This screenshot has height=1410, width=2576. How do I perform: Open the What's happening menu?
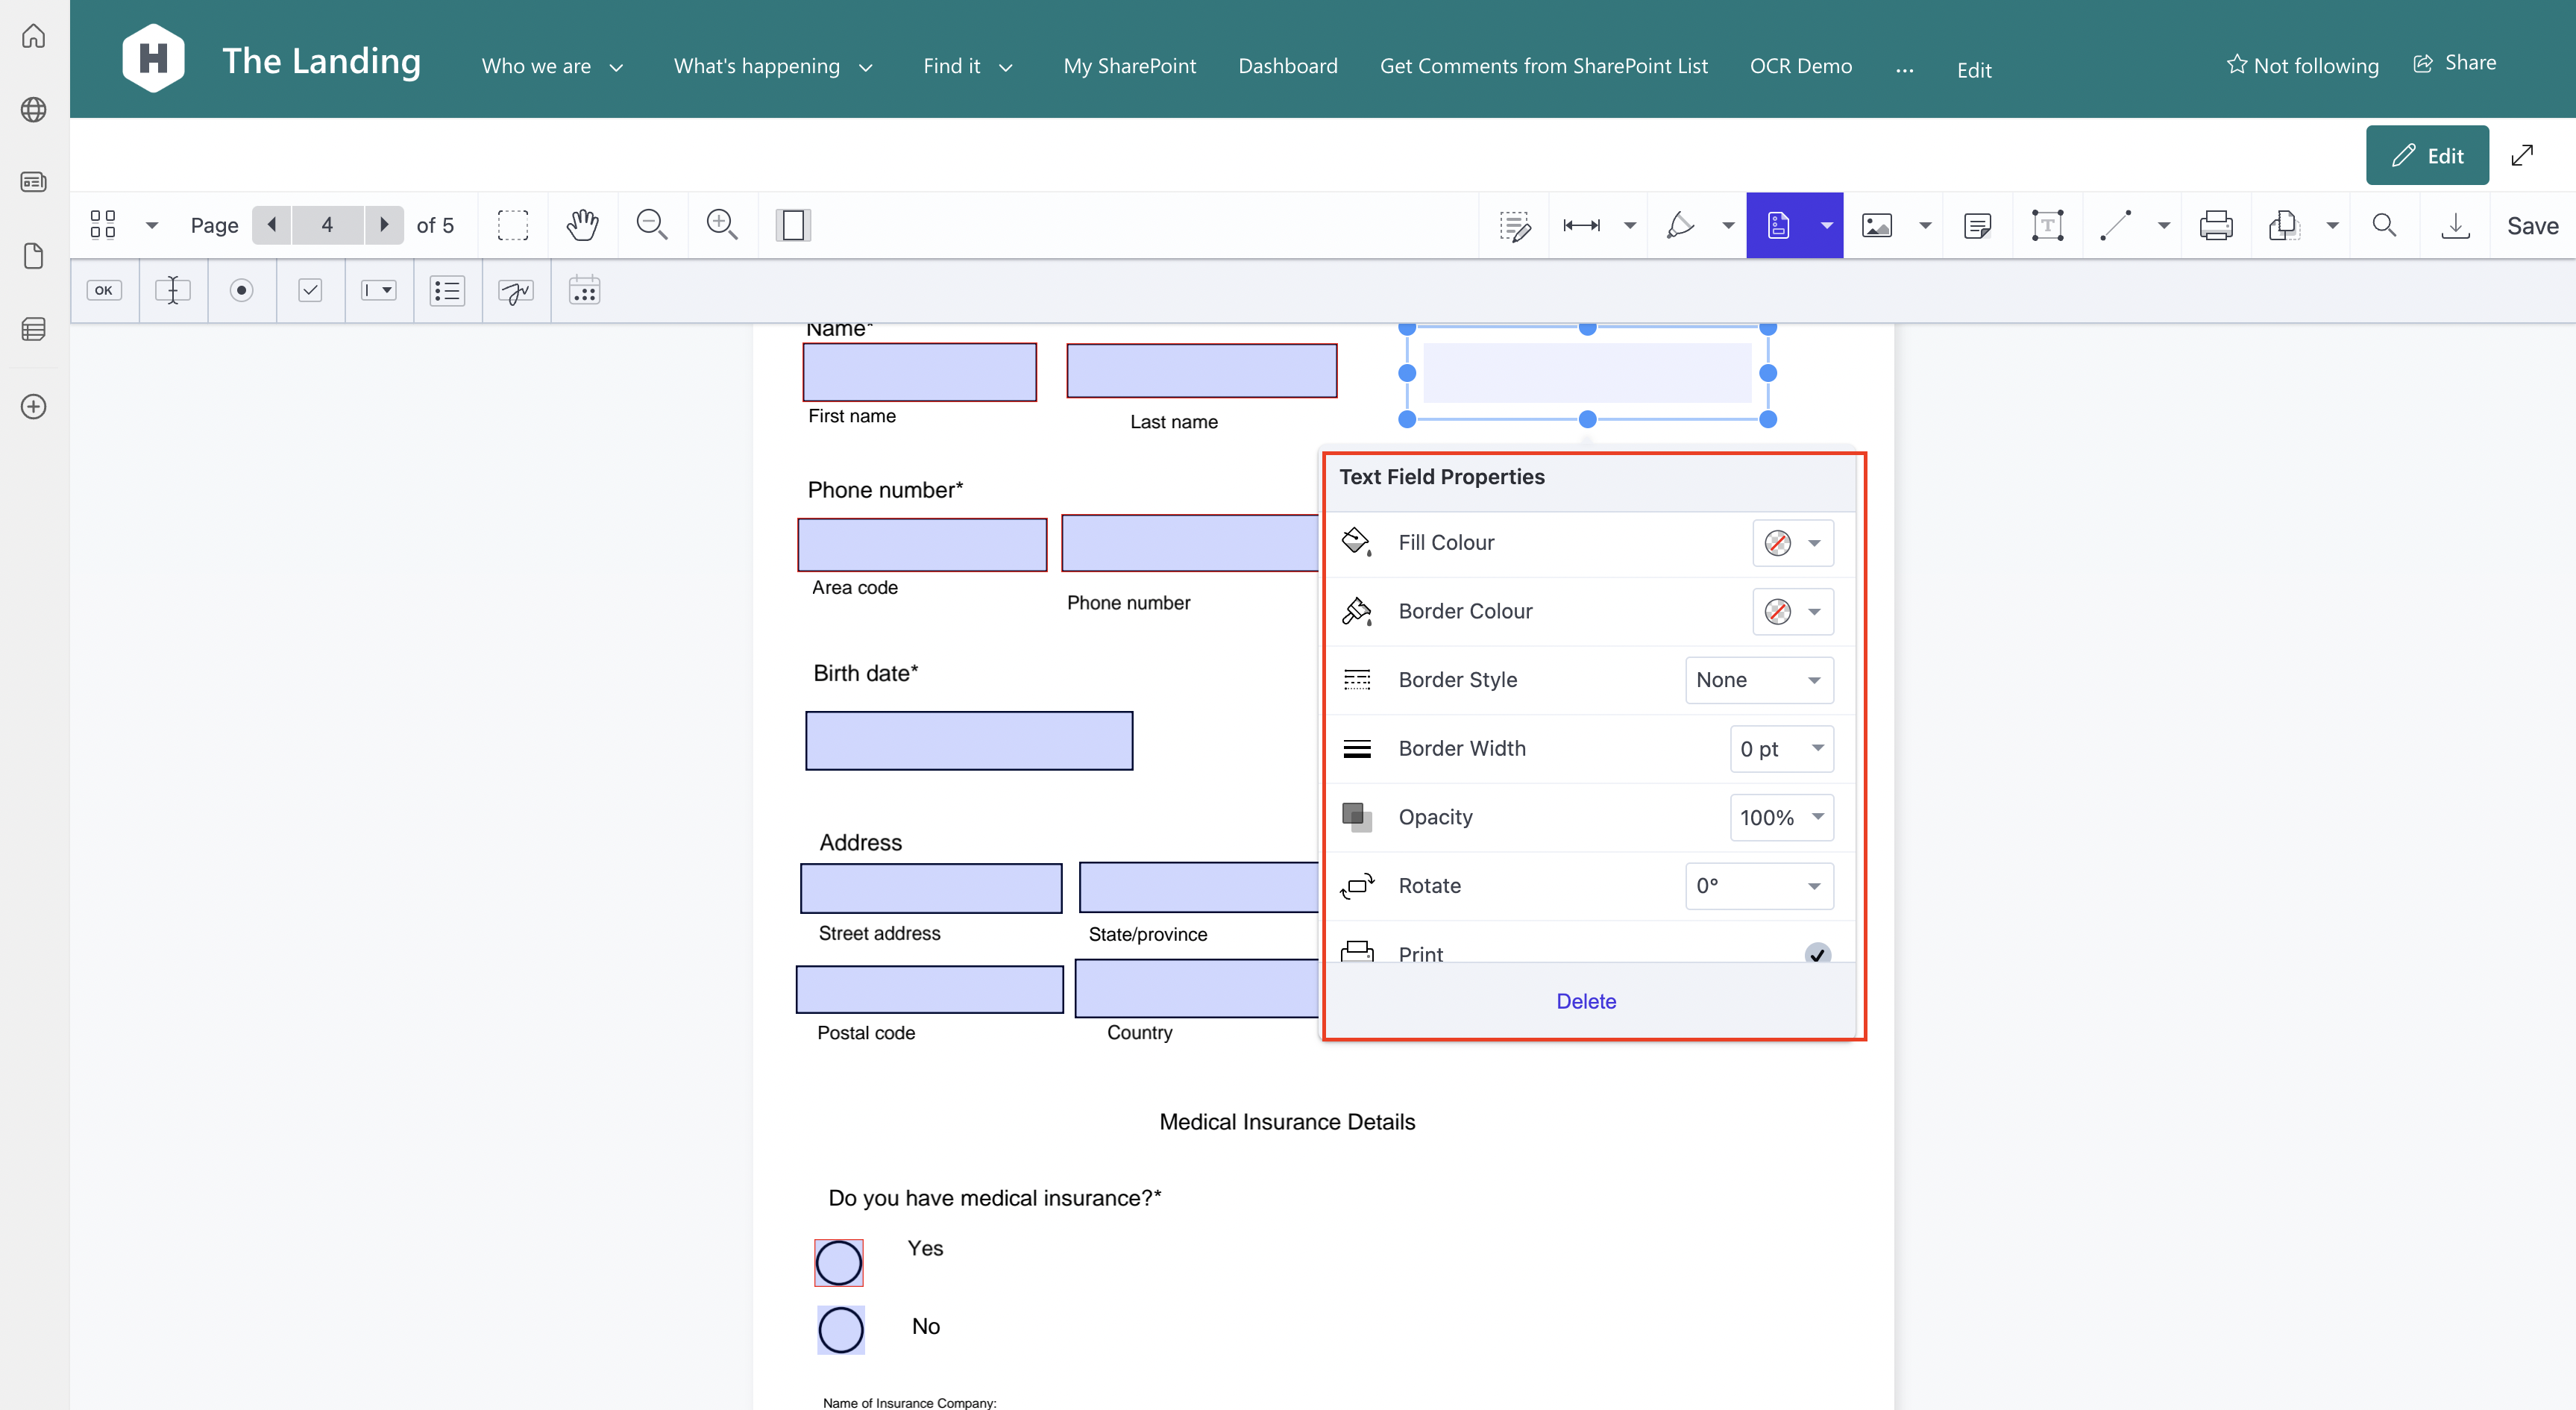[x=772, y=66]
